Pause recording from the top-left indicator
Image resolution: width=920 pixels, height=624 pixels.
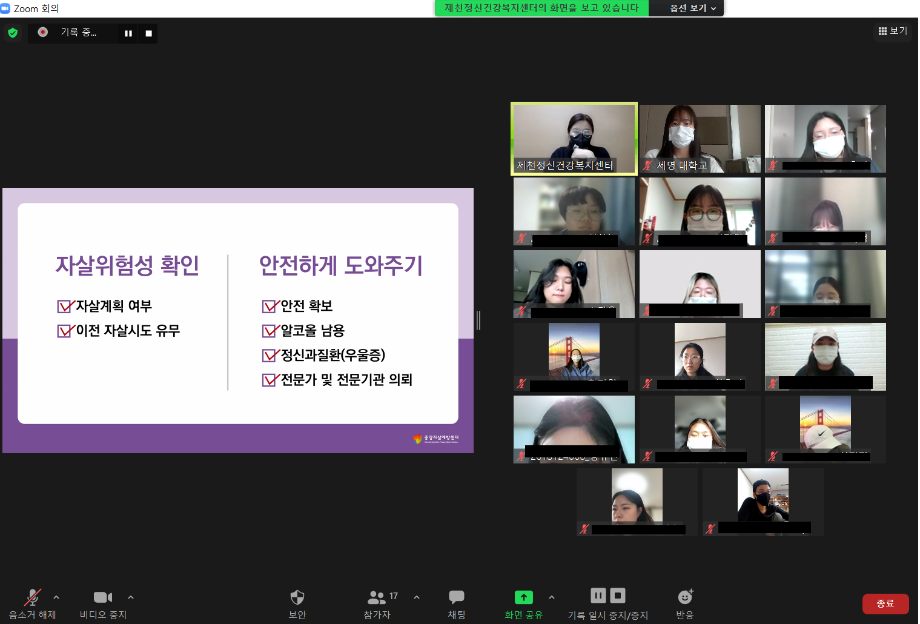(x=128, y=33)
